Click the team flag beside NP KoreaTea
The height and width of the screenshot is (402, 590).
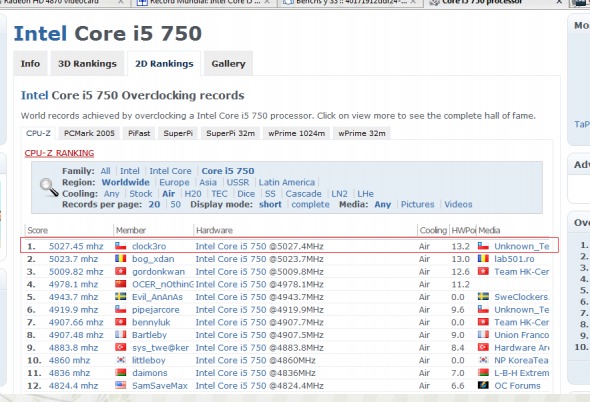(x=483, y=360)
